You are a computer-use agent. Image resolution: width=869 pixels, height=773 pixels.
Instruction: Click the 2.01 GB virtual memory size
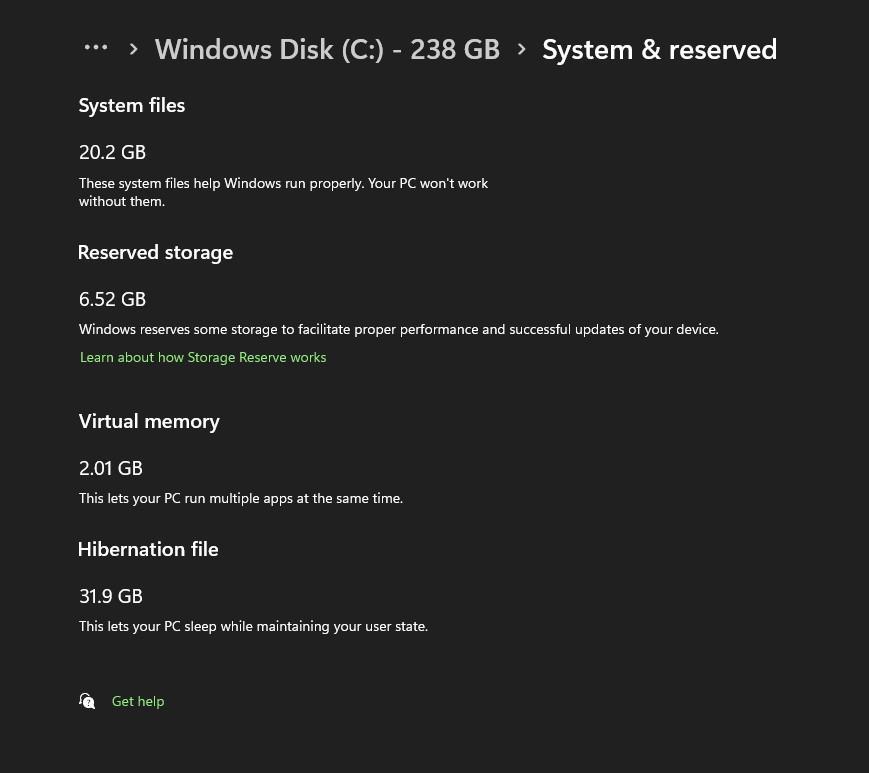[111, 468]
